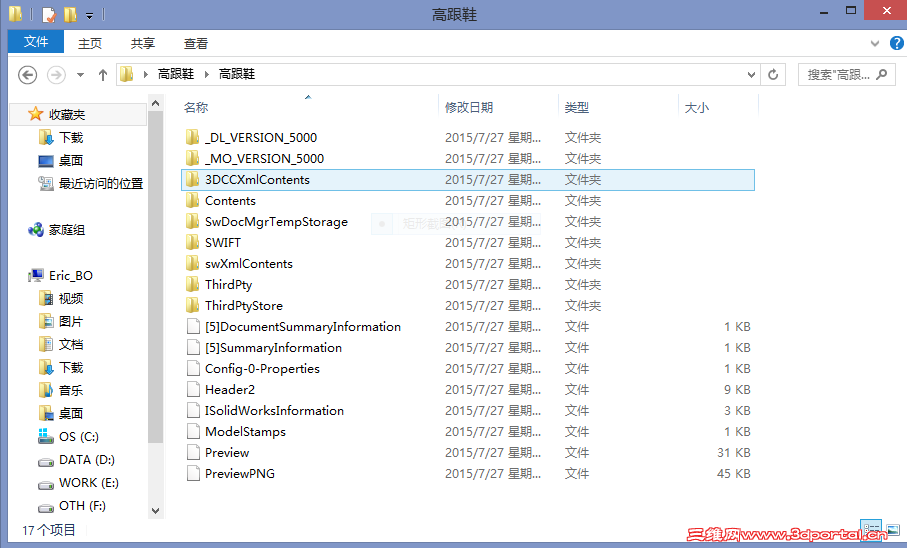
Task: Open recent locations dropdown arrow
Action: (x=80, y=75)
